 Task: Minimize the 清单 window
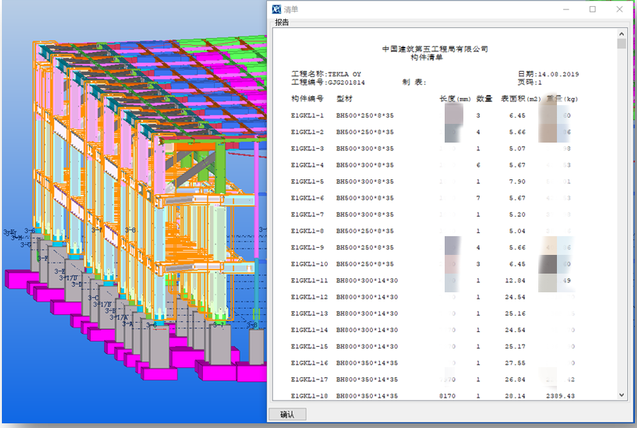(x=566, y=9)
